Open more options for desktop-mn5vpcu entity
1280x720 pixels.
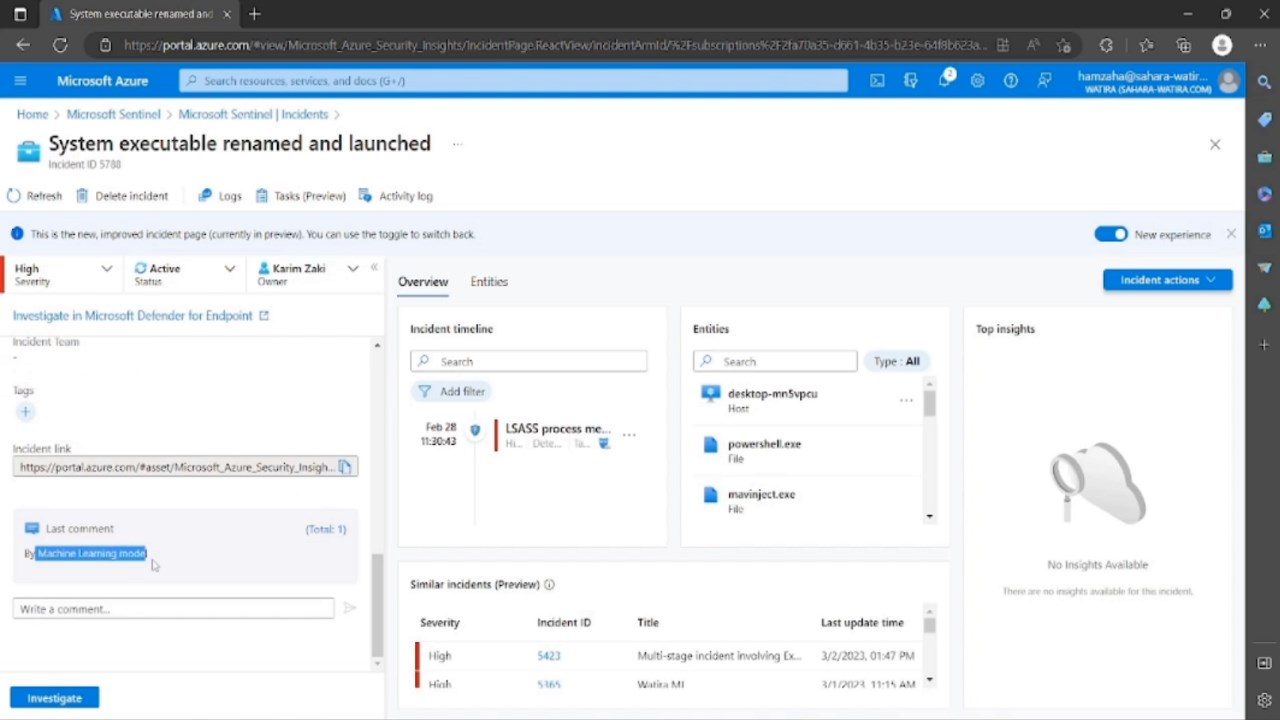tap(906, 400)
